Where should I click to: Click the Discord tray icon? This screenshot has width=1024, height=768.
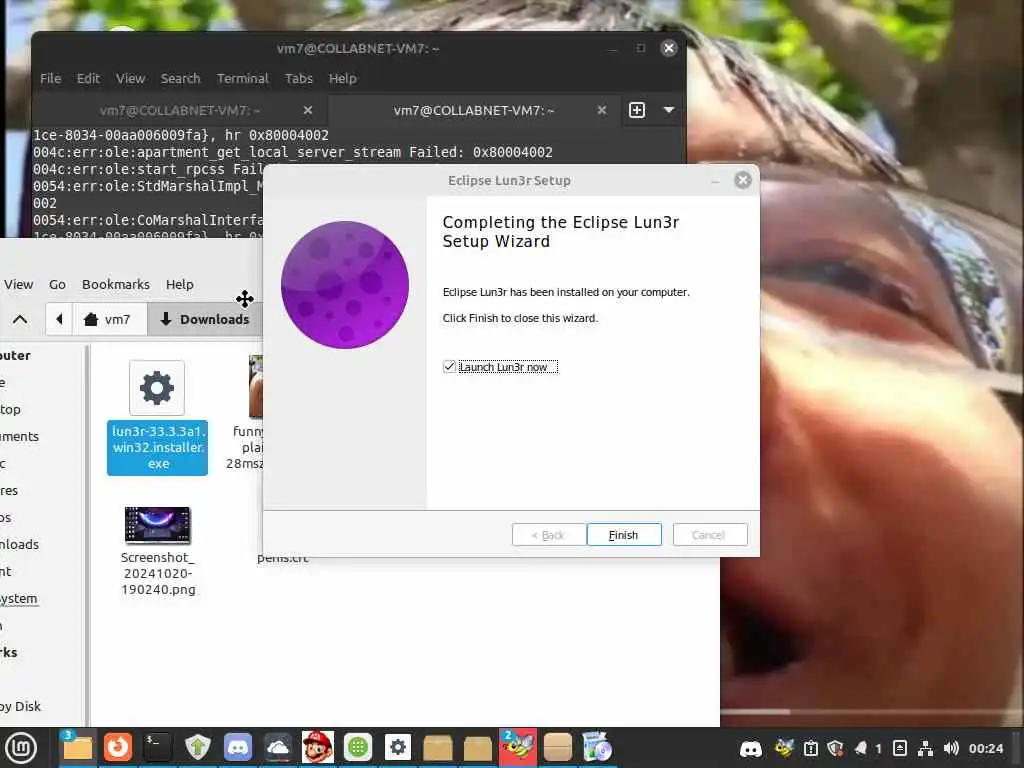tap(751, 748)
